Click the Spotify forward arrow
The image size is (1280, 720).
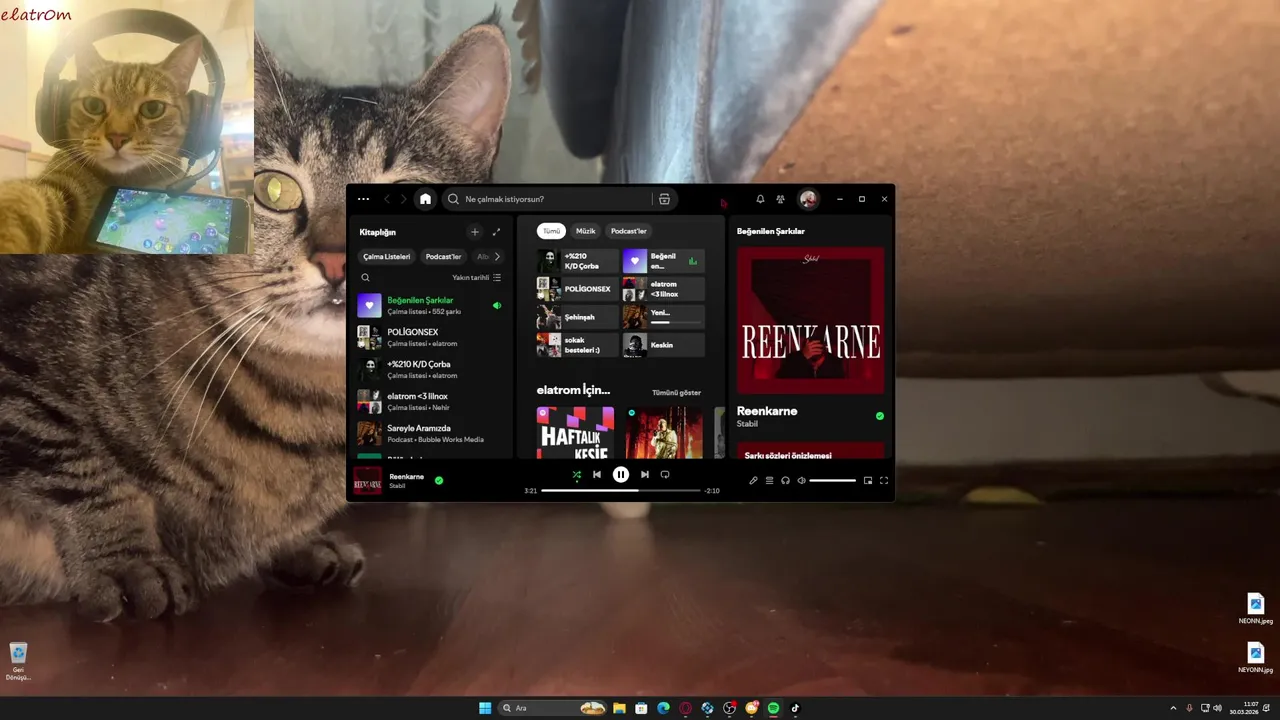click(403, 199)
